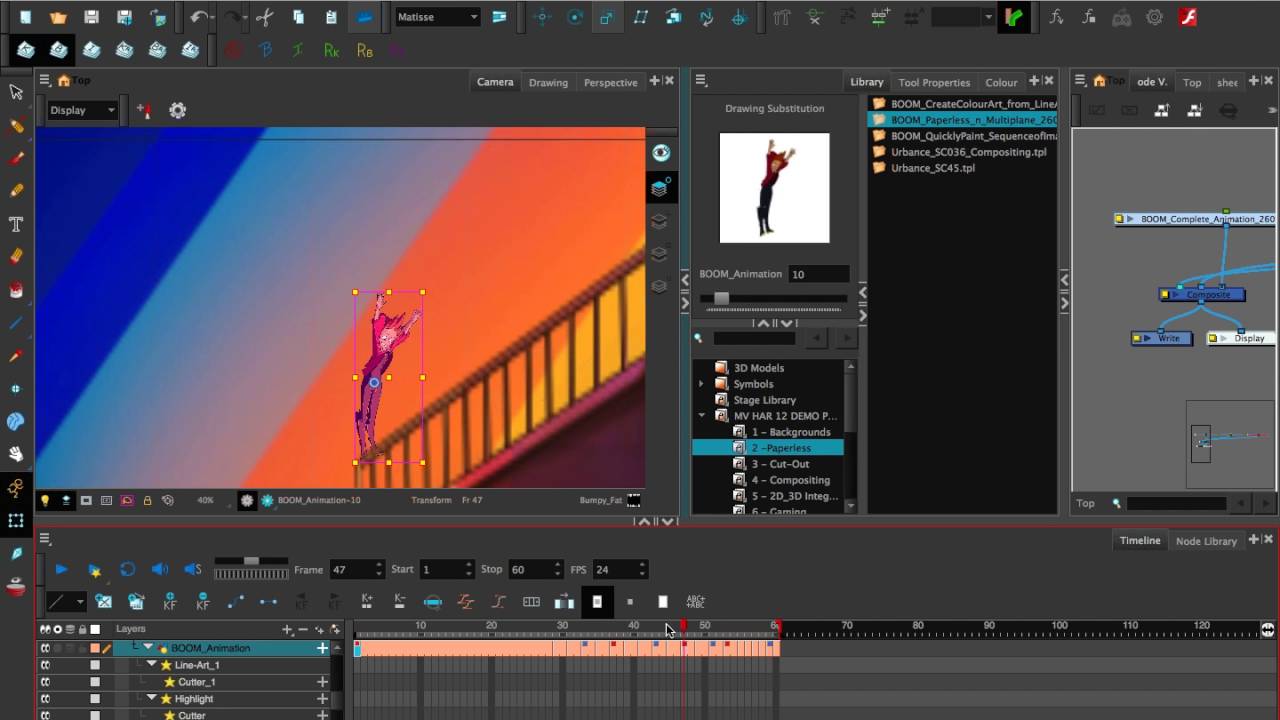Cut selection with the scissors icon

click(265, 17)
